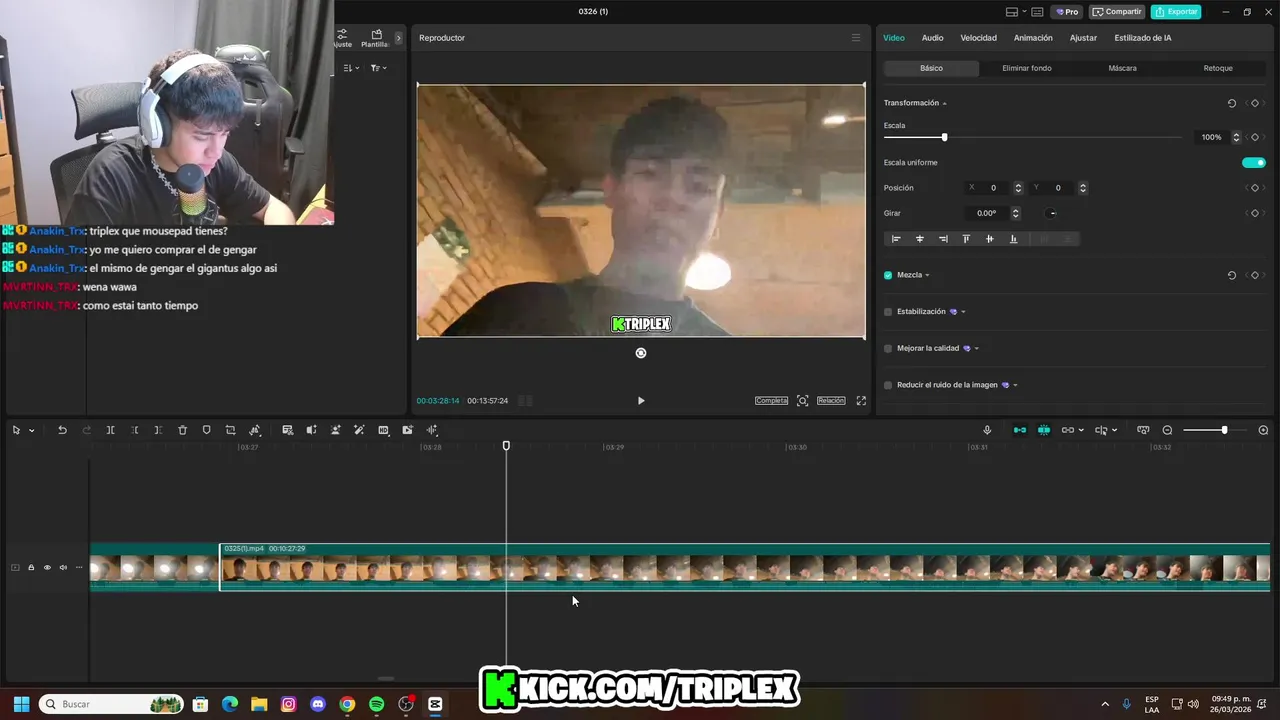Expand the Mezcla section arrow
The image size is (1280, 720).
927,275
